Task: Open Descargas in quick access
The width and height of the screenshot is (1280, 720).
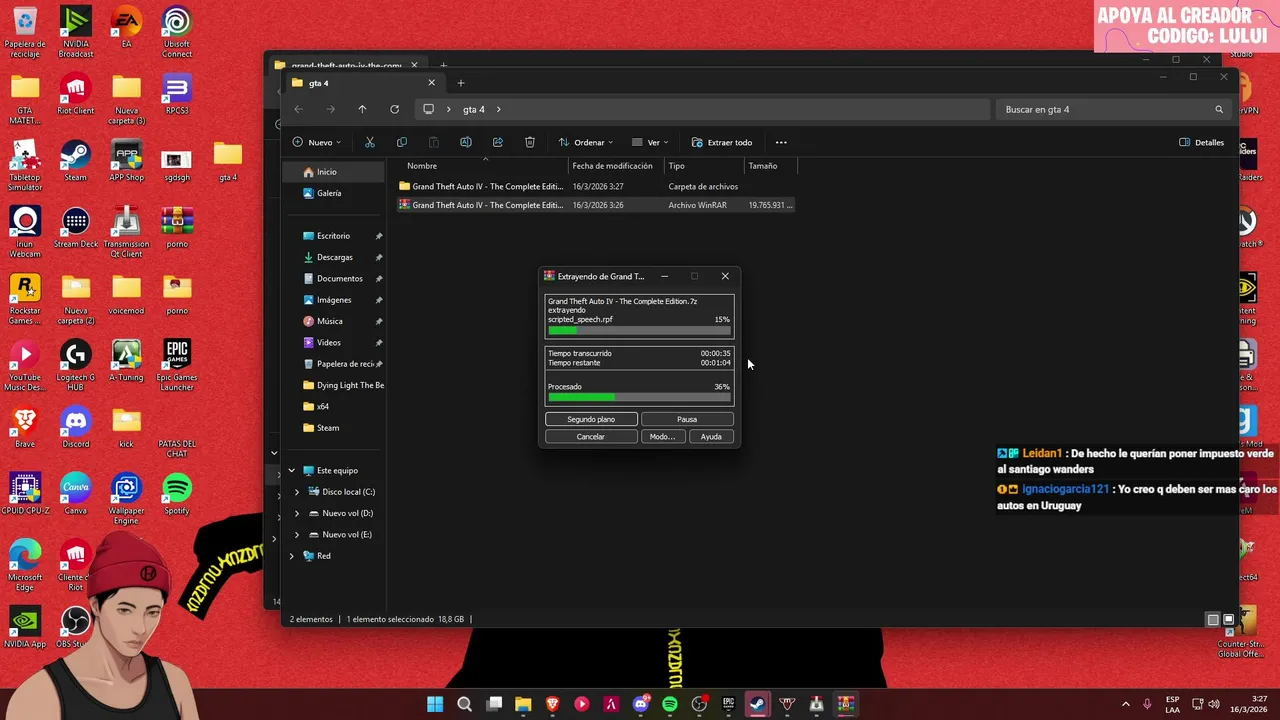Action: pyautogui.click(x=334, y=257)
